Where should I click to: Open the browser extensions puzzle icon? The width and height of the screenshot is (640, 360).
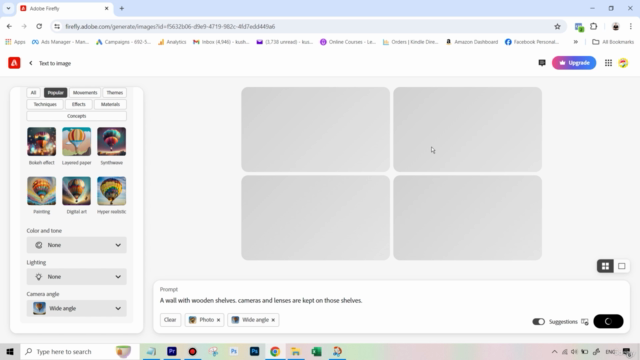tap(593, 27)
